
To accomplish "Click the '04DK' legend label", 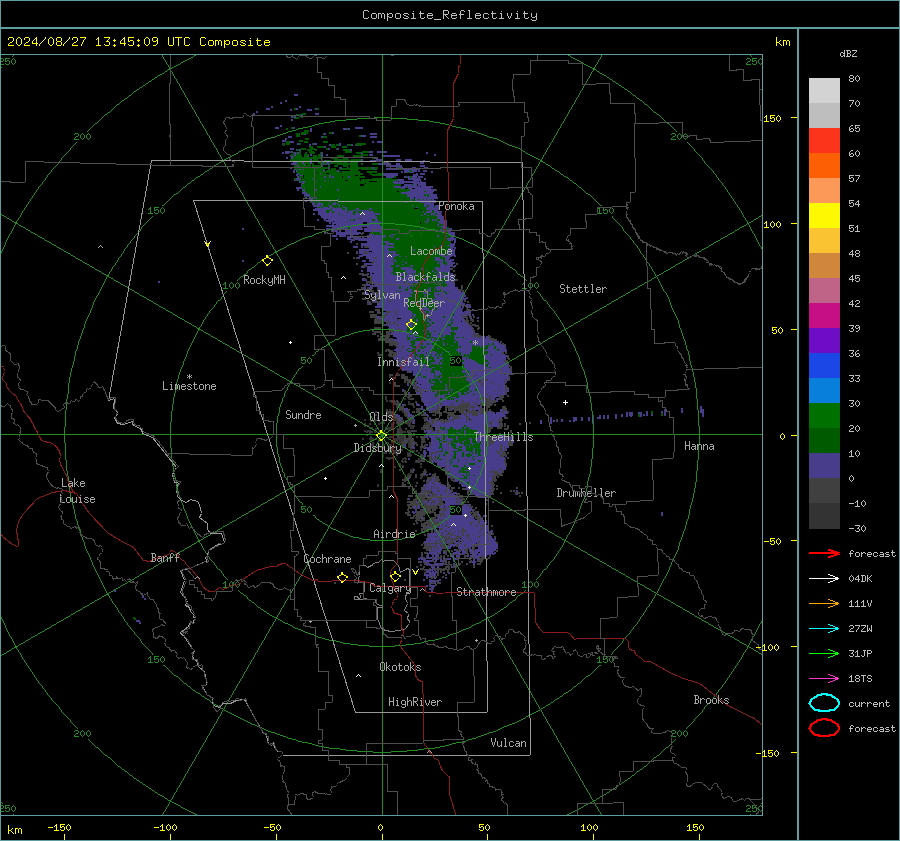I will (x=860, y=579).
